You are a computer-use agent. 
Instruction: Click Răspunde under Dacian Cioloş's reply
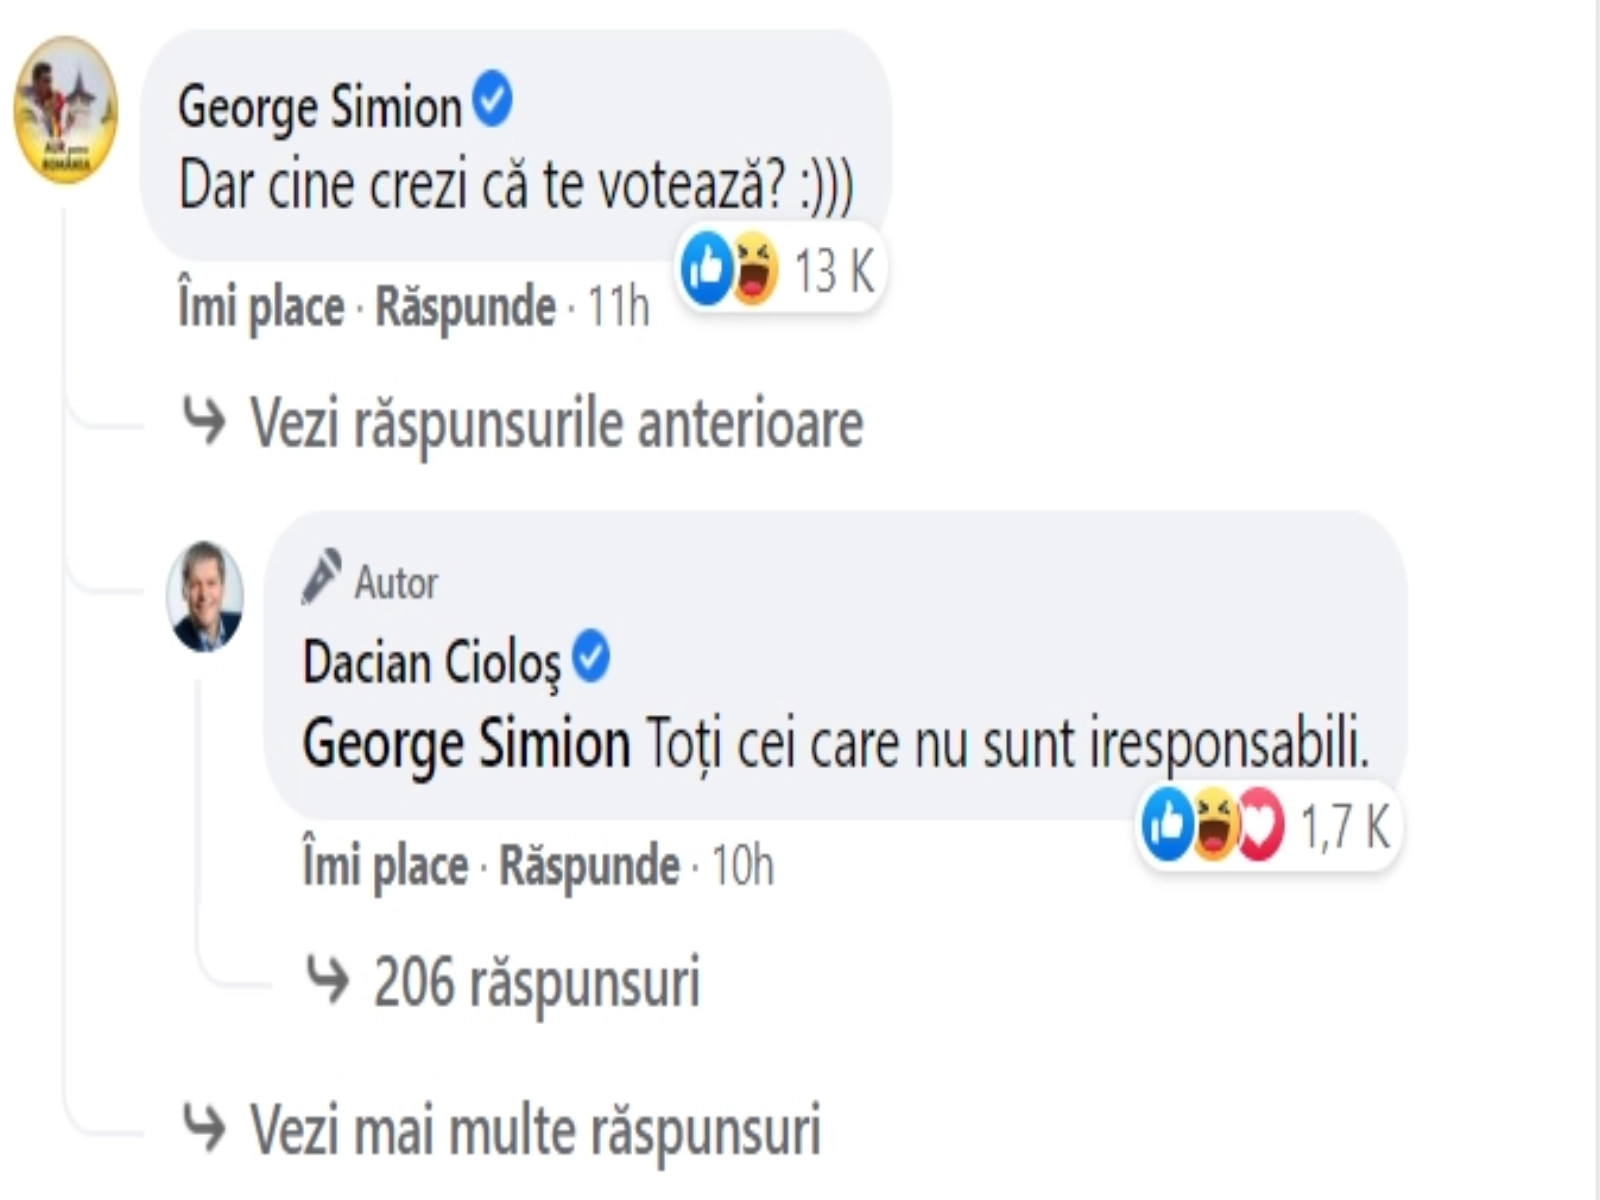coord(589,866)
